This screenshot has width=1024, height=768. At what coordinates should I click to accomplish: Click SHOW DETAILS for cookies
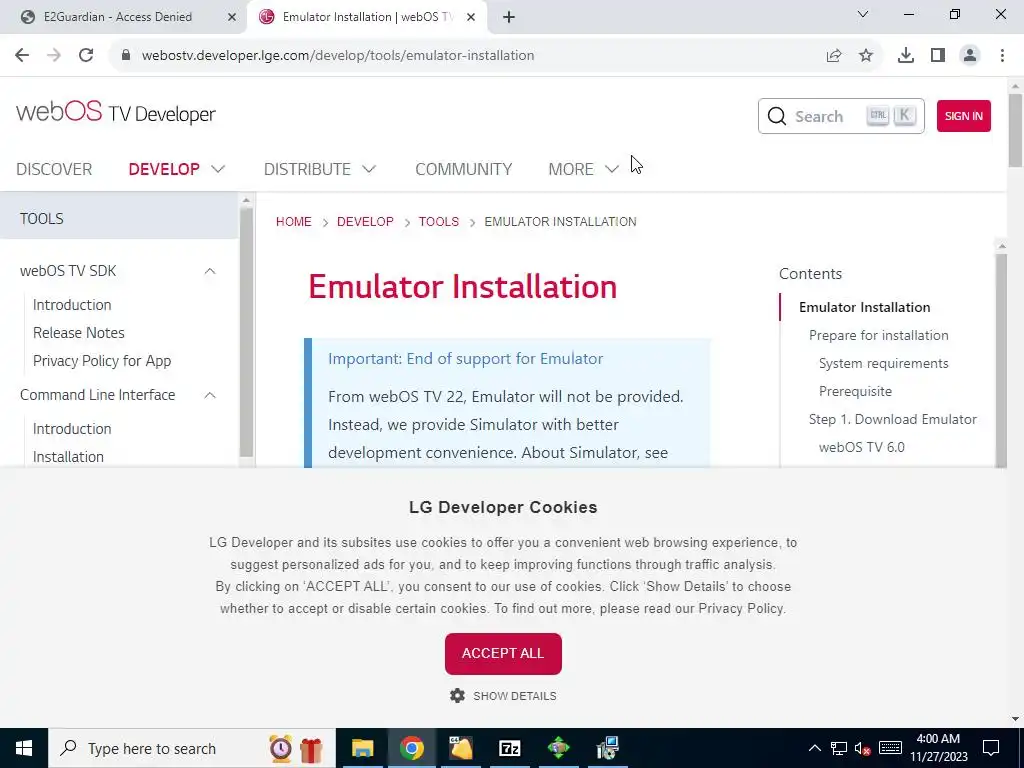515,696
